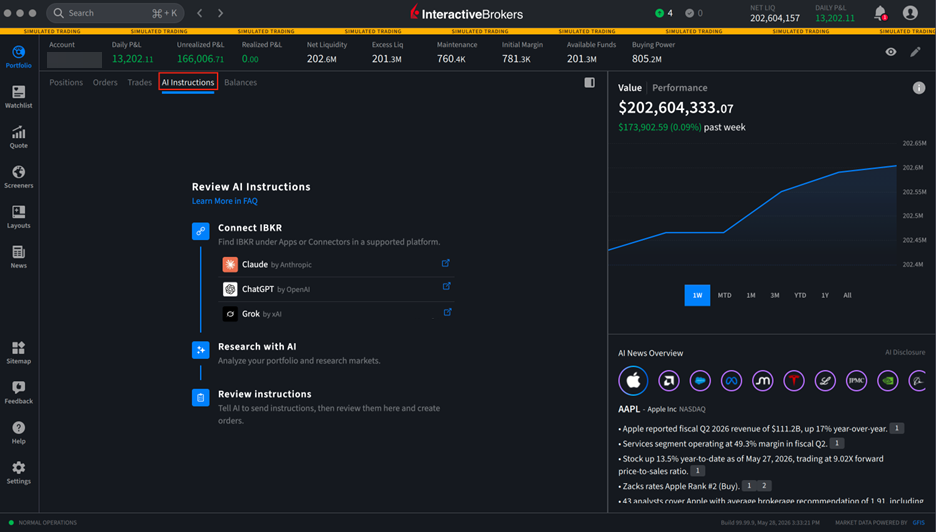Click the Review instructions clipboard icon
The image size is (936, 532).
coord(201,397)
